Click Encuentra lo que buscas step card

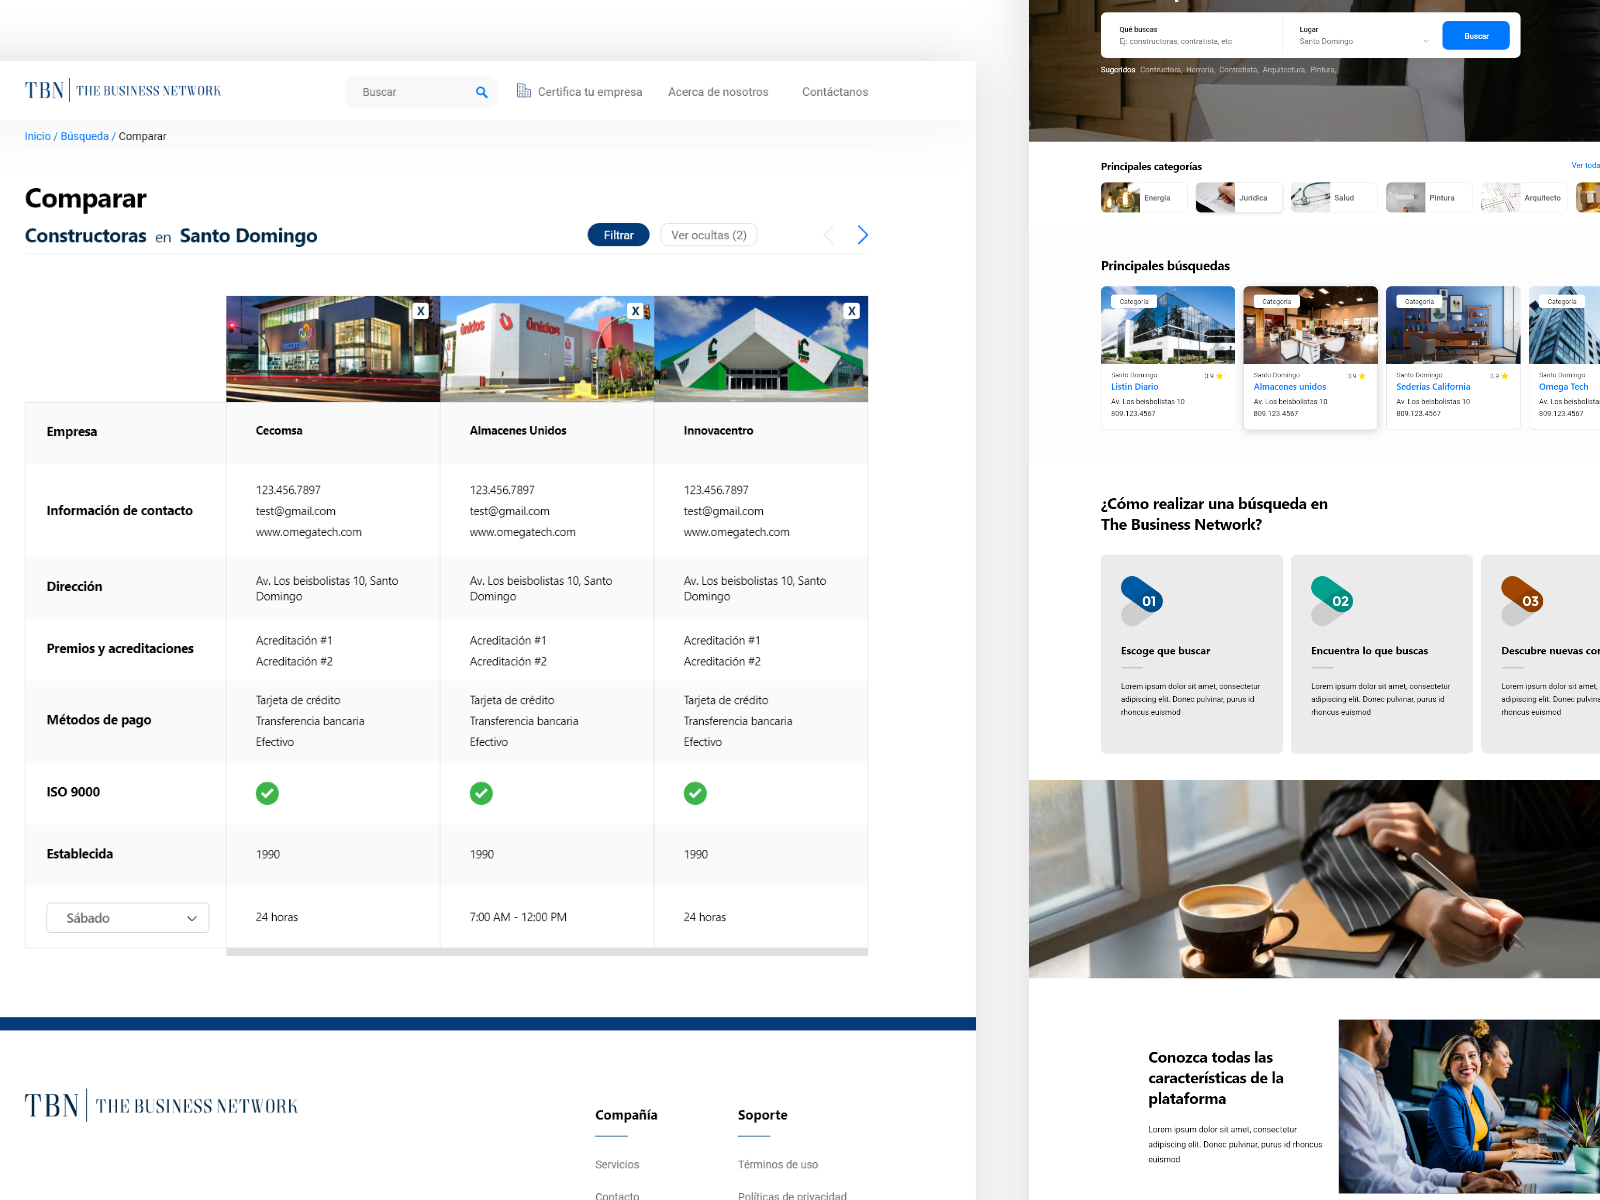point(1382,654)
